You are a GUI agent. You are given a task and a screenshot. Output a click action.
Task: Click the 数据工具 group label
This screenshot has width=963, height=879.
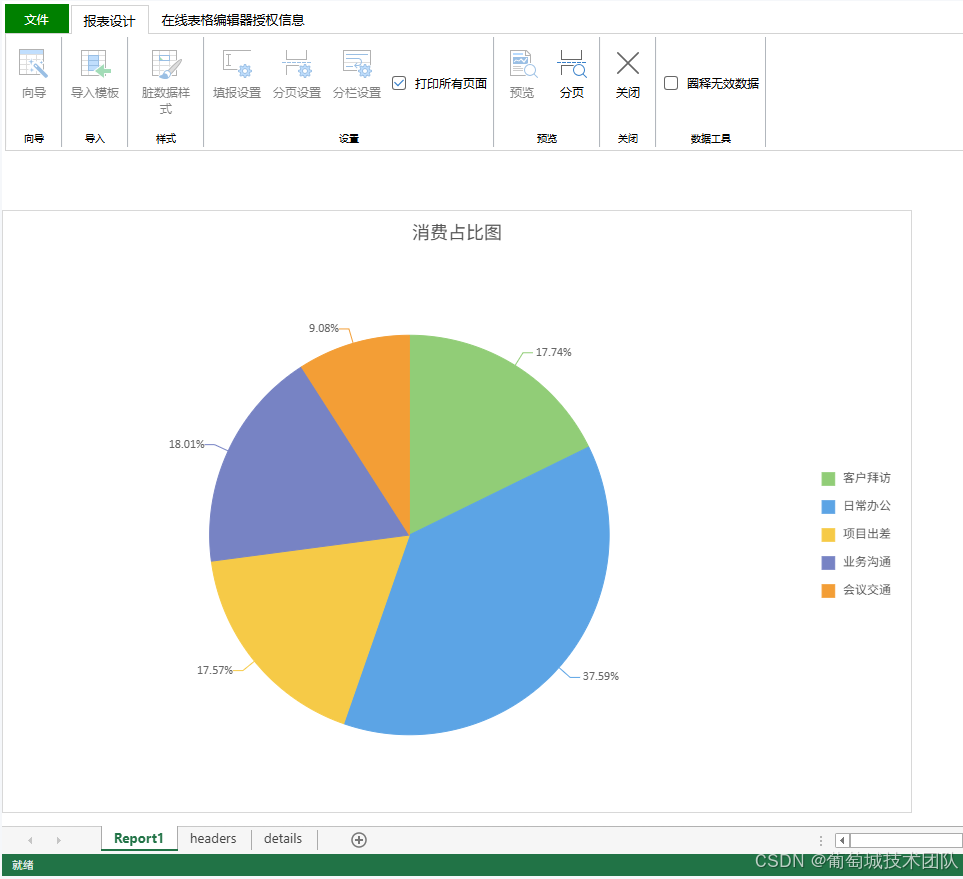711,139
